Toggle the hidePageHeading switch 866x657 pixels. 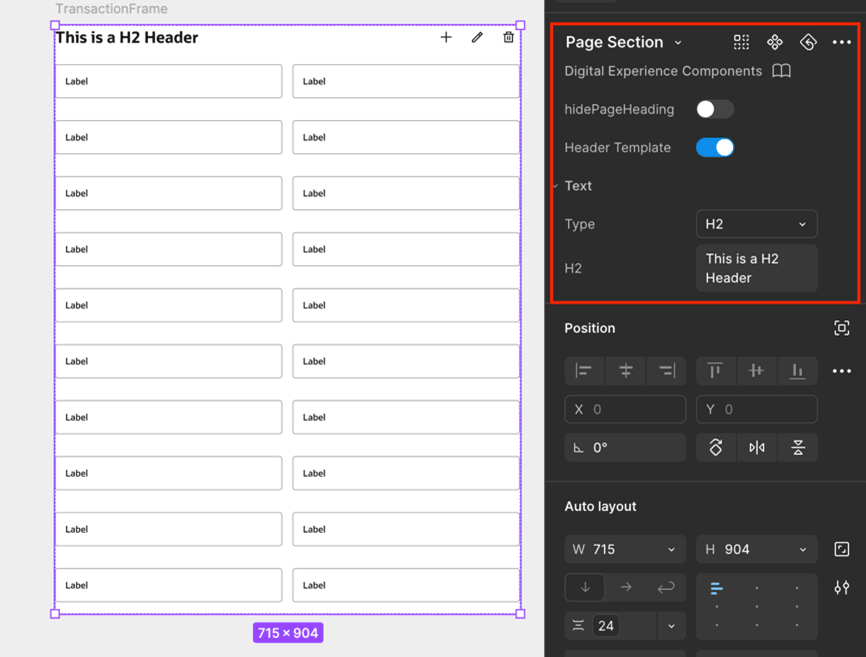tap(714, 109)
